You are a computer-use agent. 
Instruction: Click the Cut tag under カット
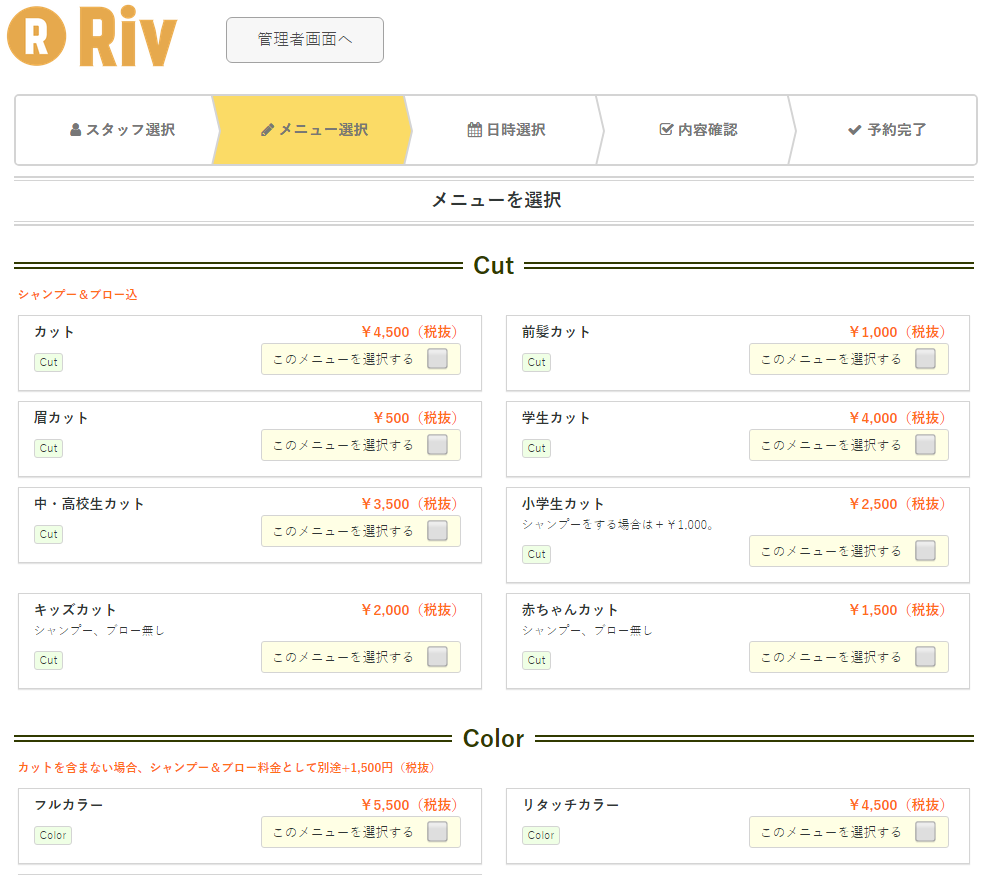(48, 362)
